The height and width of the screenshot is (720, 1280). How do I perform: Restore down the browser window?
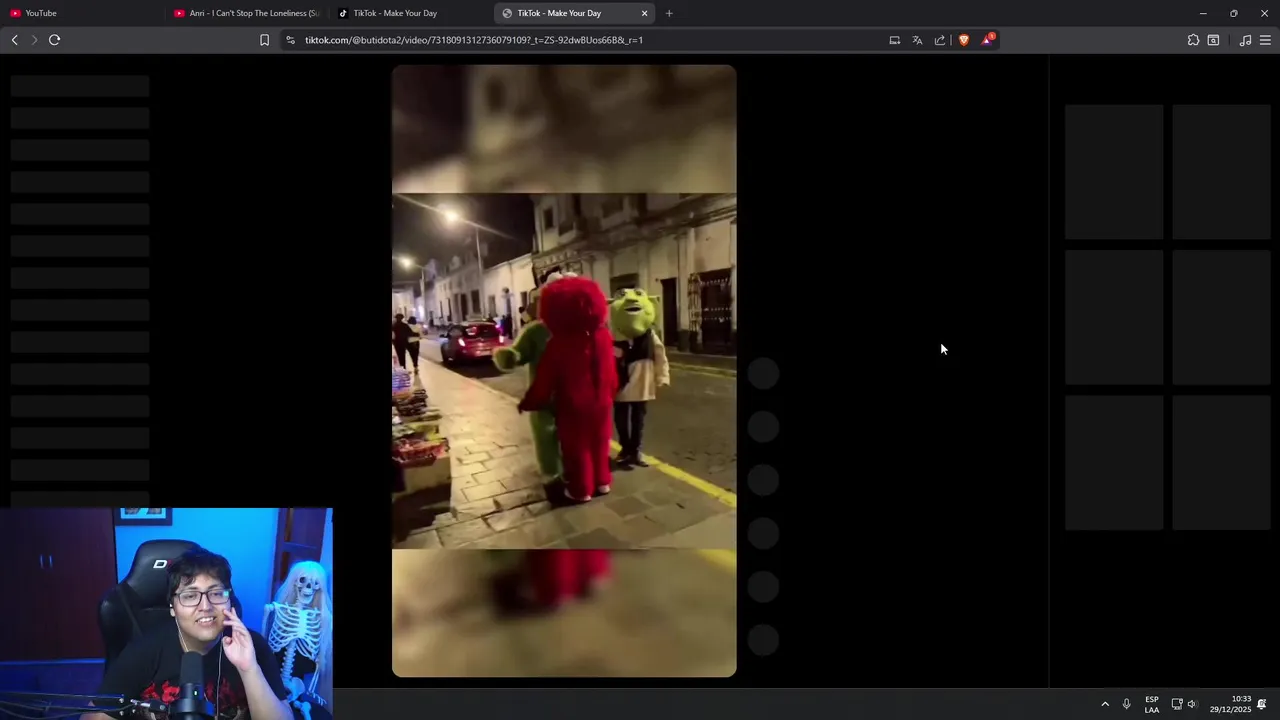pyautogui.click(x=1234, y=13)
